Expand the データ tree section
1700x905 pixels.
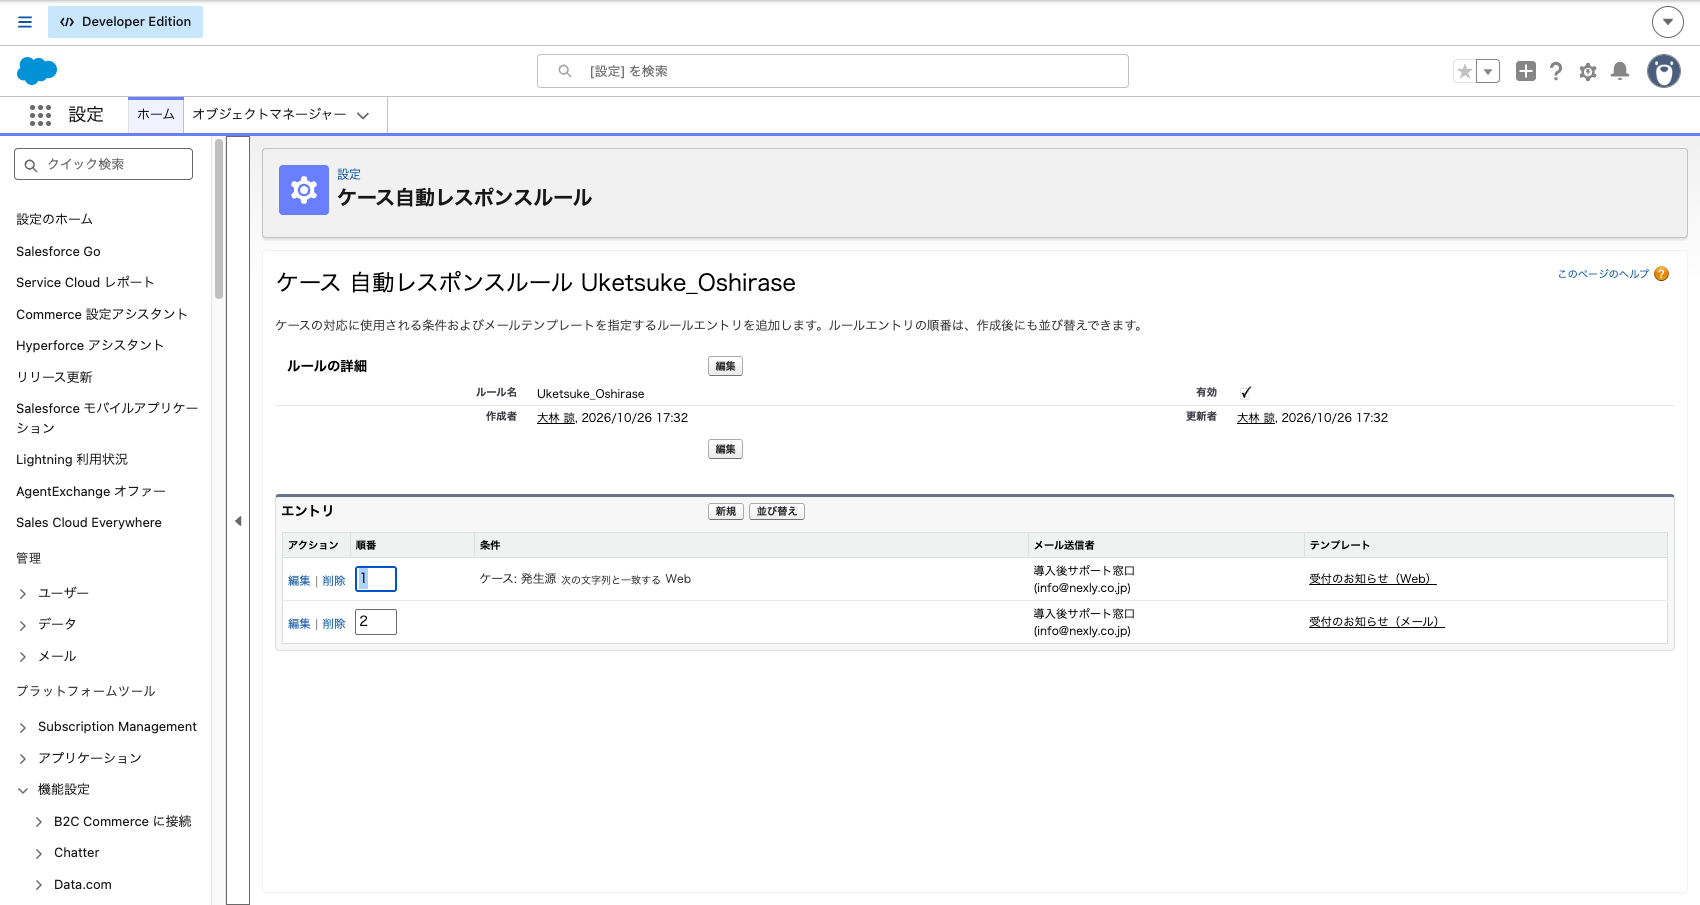(23, 625)
